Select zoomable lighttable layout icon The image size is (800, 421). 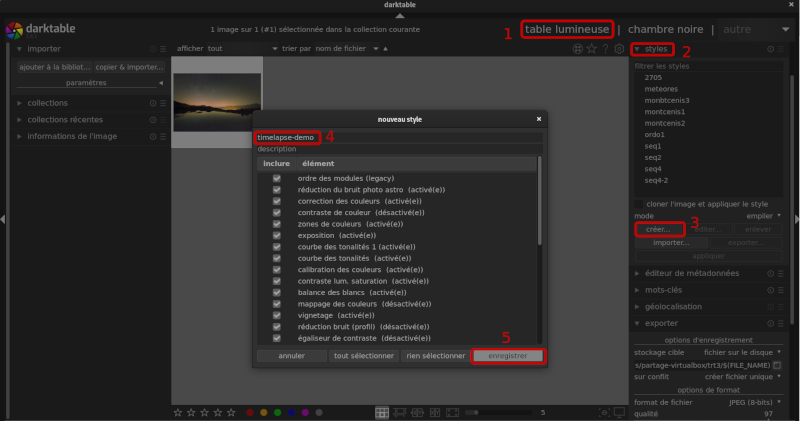click(x=399, y=412)
